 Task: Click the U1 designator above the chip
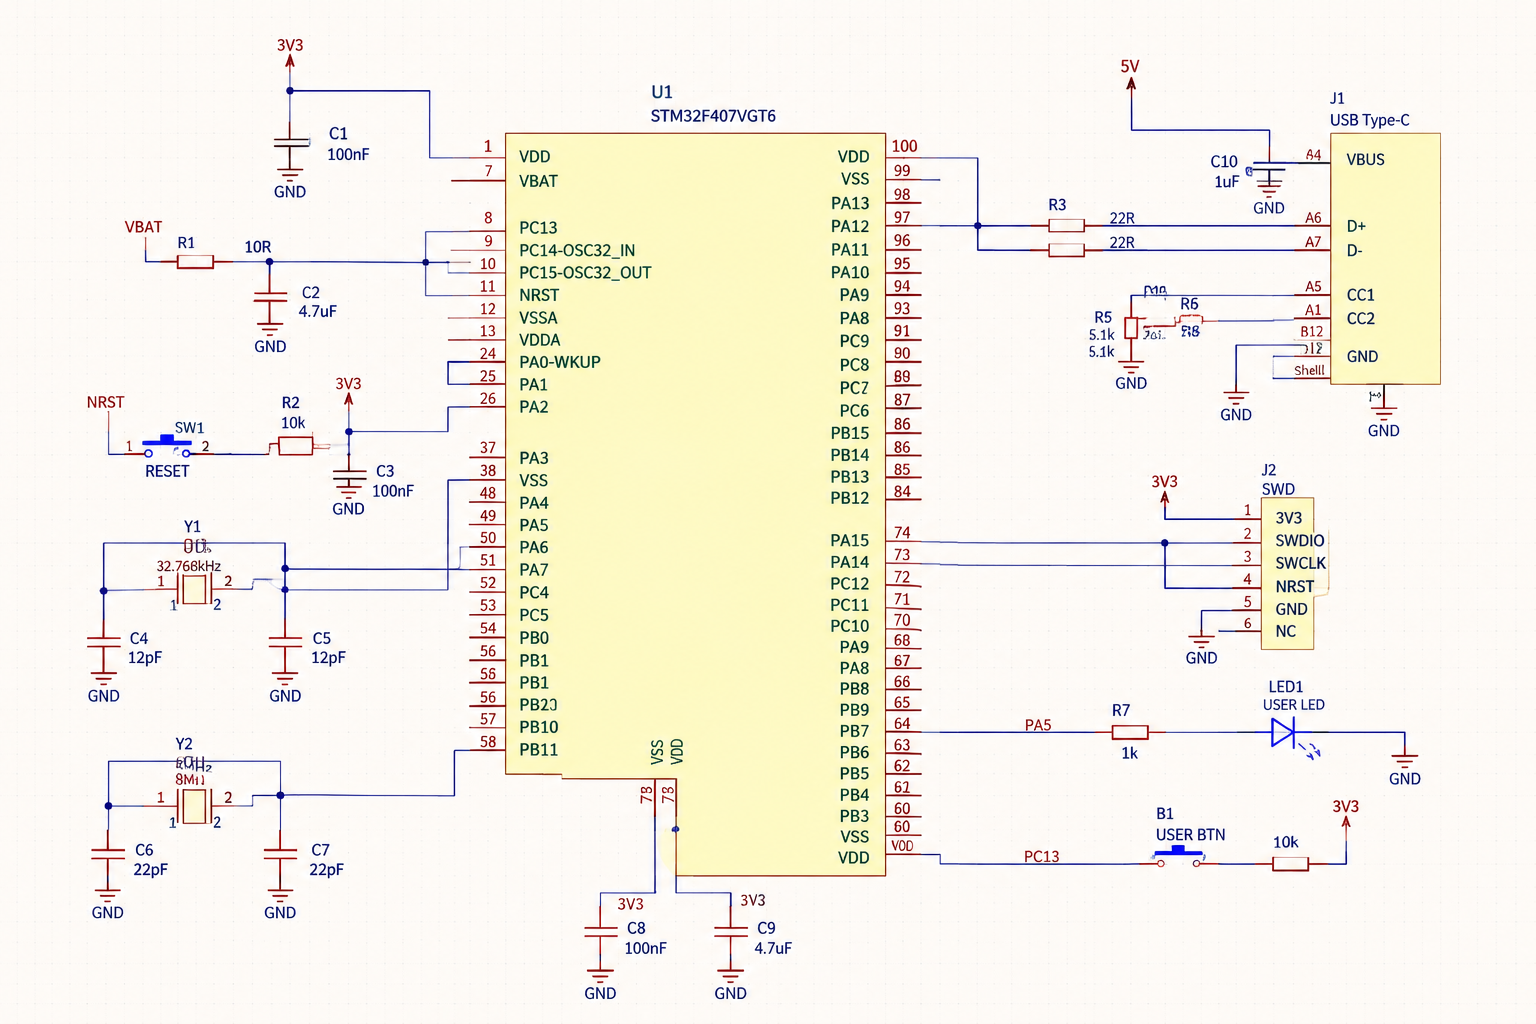[x=662, y=92]
